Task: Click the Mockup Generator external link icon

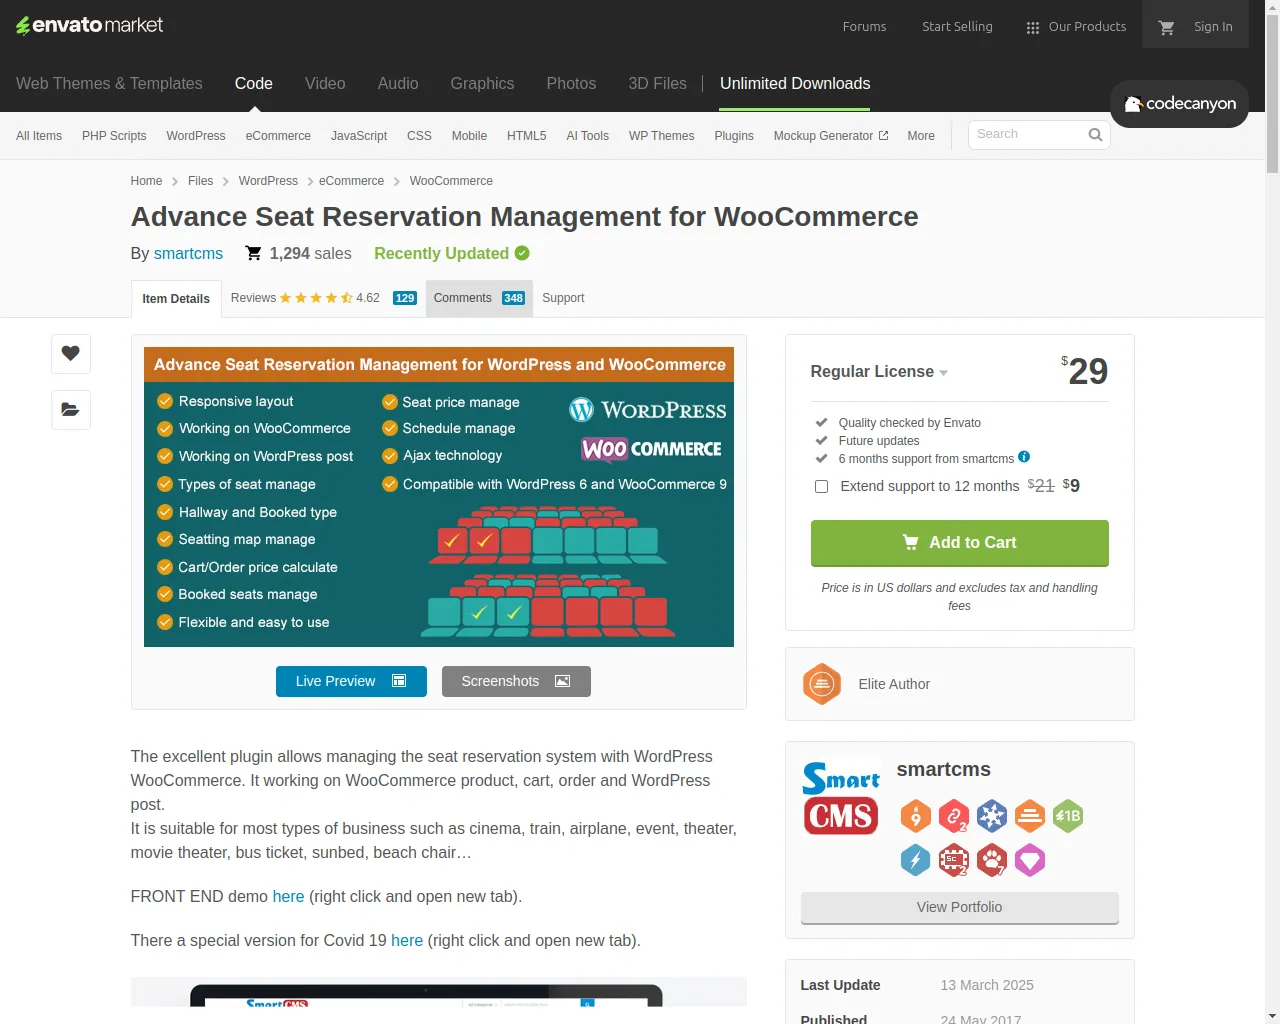Action: (x=883, y=135)
